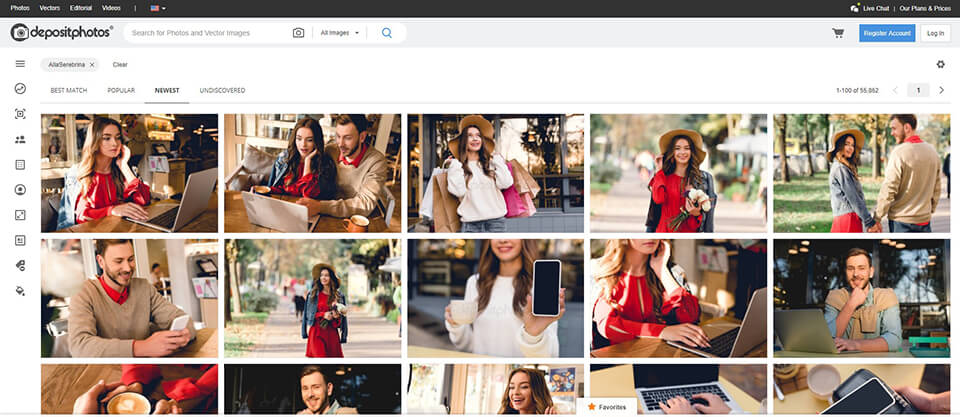Viewport: 960px width, 417px height.
Task: Switch to the Popular tab
Action: [x=121, y=90]
